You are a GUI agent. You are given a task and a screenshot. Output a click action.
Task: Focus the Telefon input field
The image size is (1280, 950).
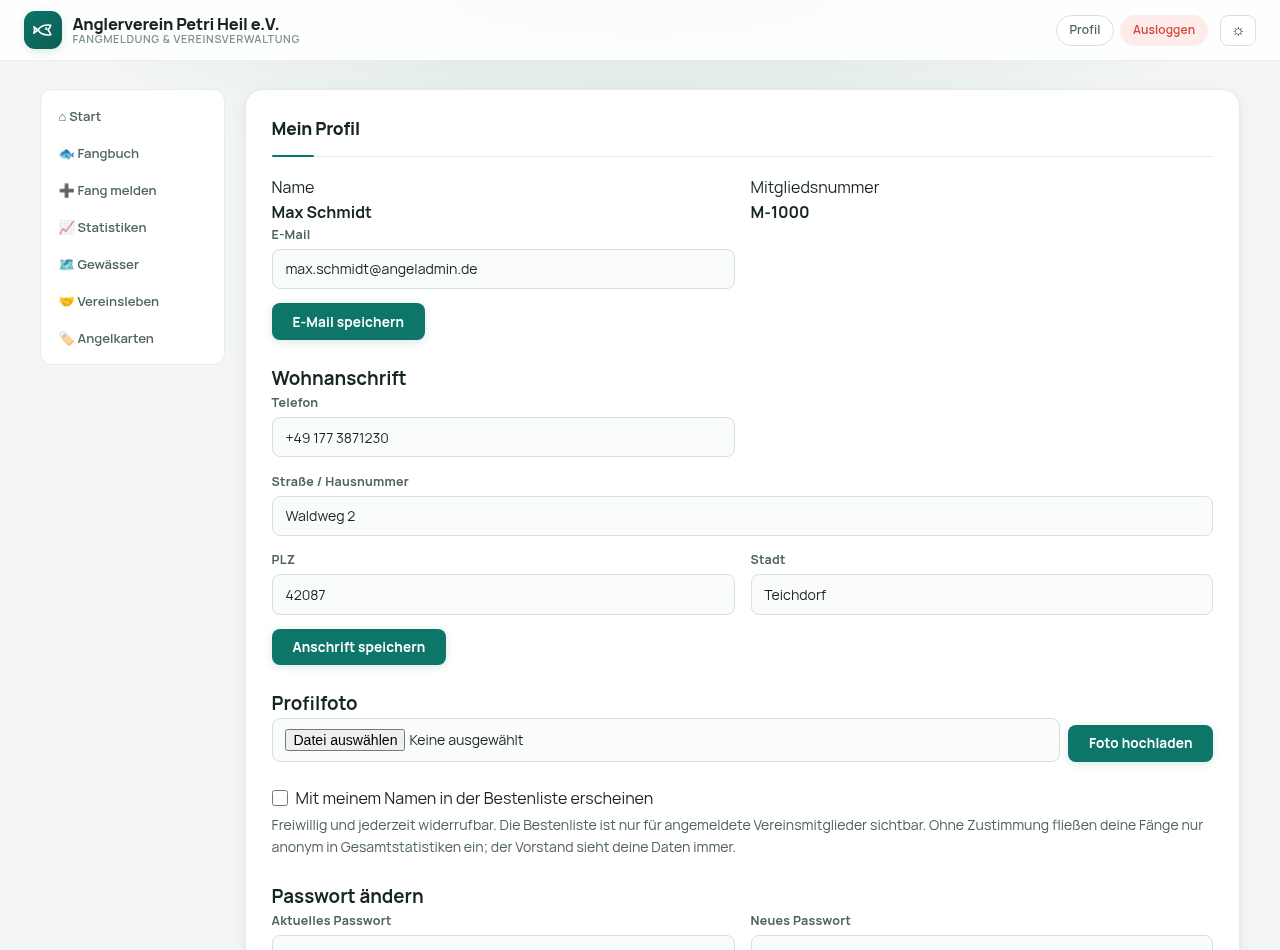503,437
